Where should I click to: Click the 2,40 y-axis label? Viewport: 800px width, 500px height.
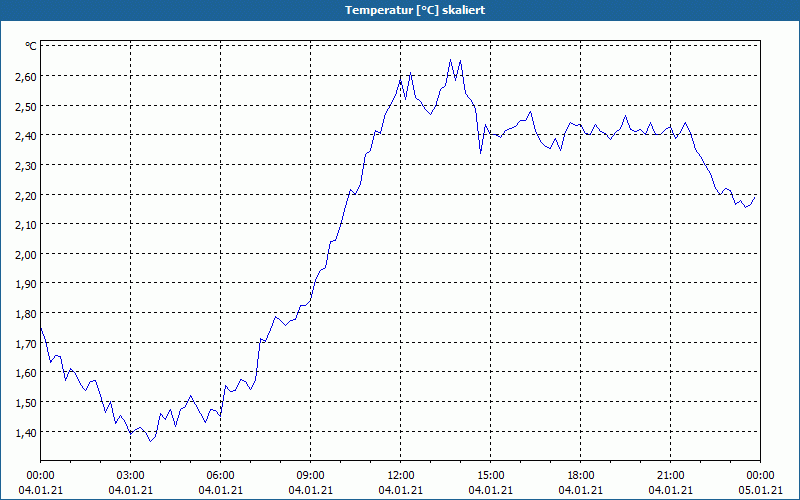coord(26,136)
